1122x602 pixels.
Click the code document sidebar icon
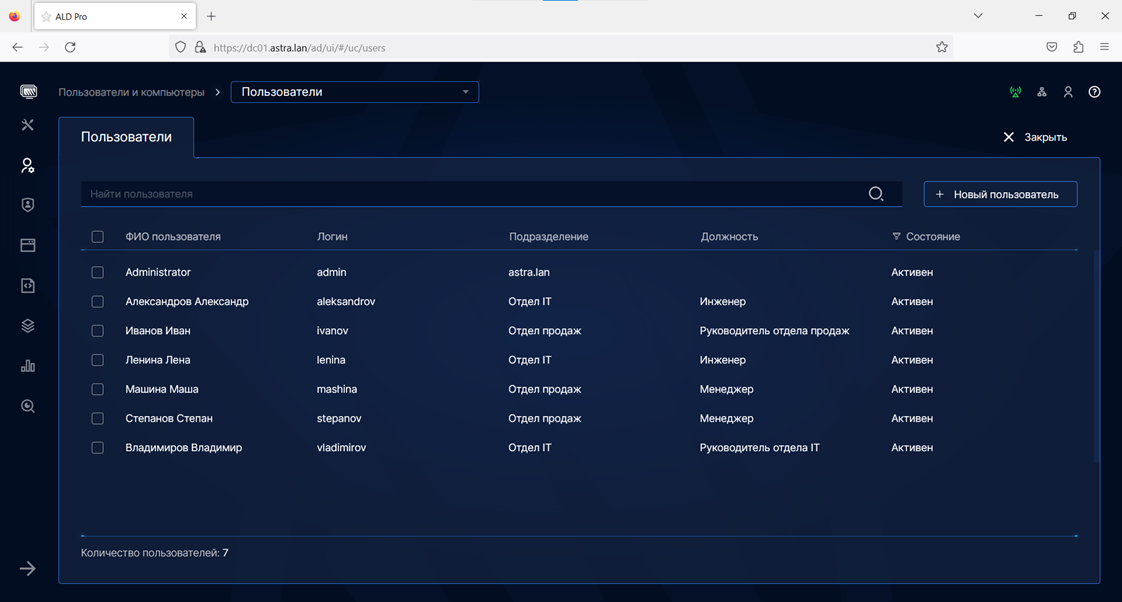coord(28,286)
